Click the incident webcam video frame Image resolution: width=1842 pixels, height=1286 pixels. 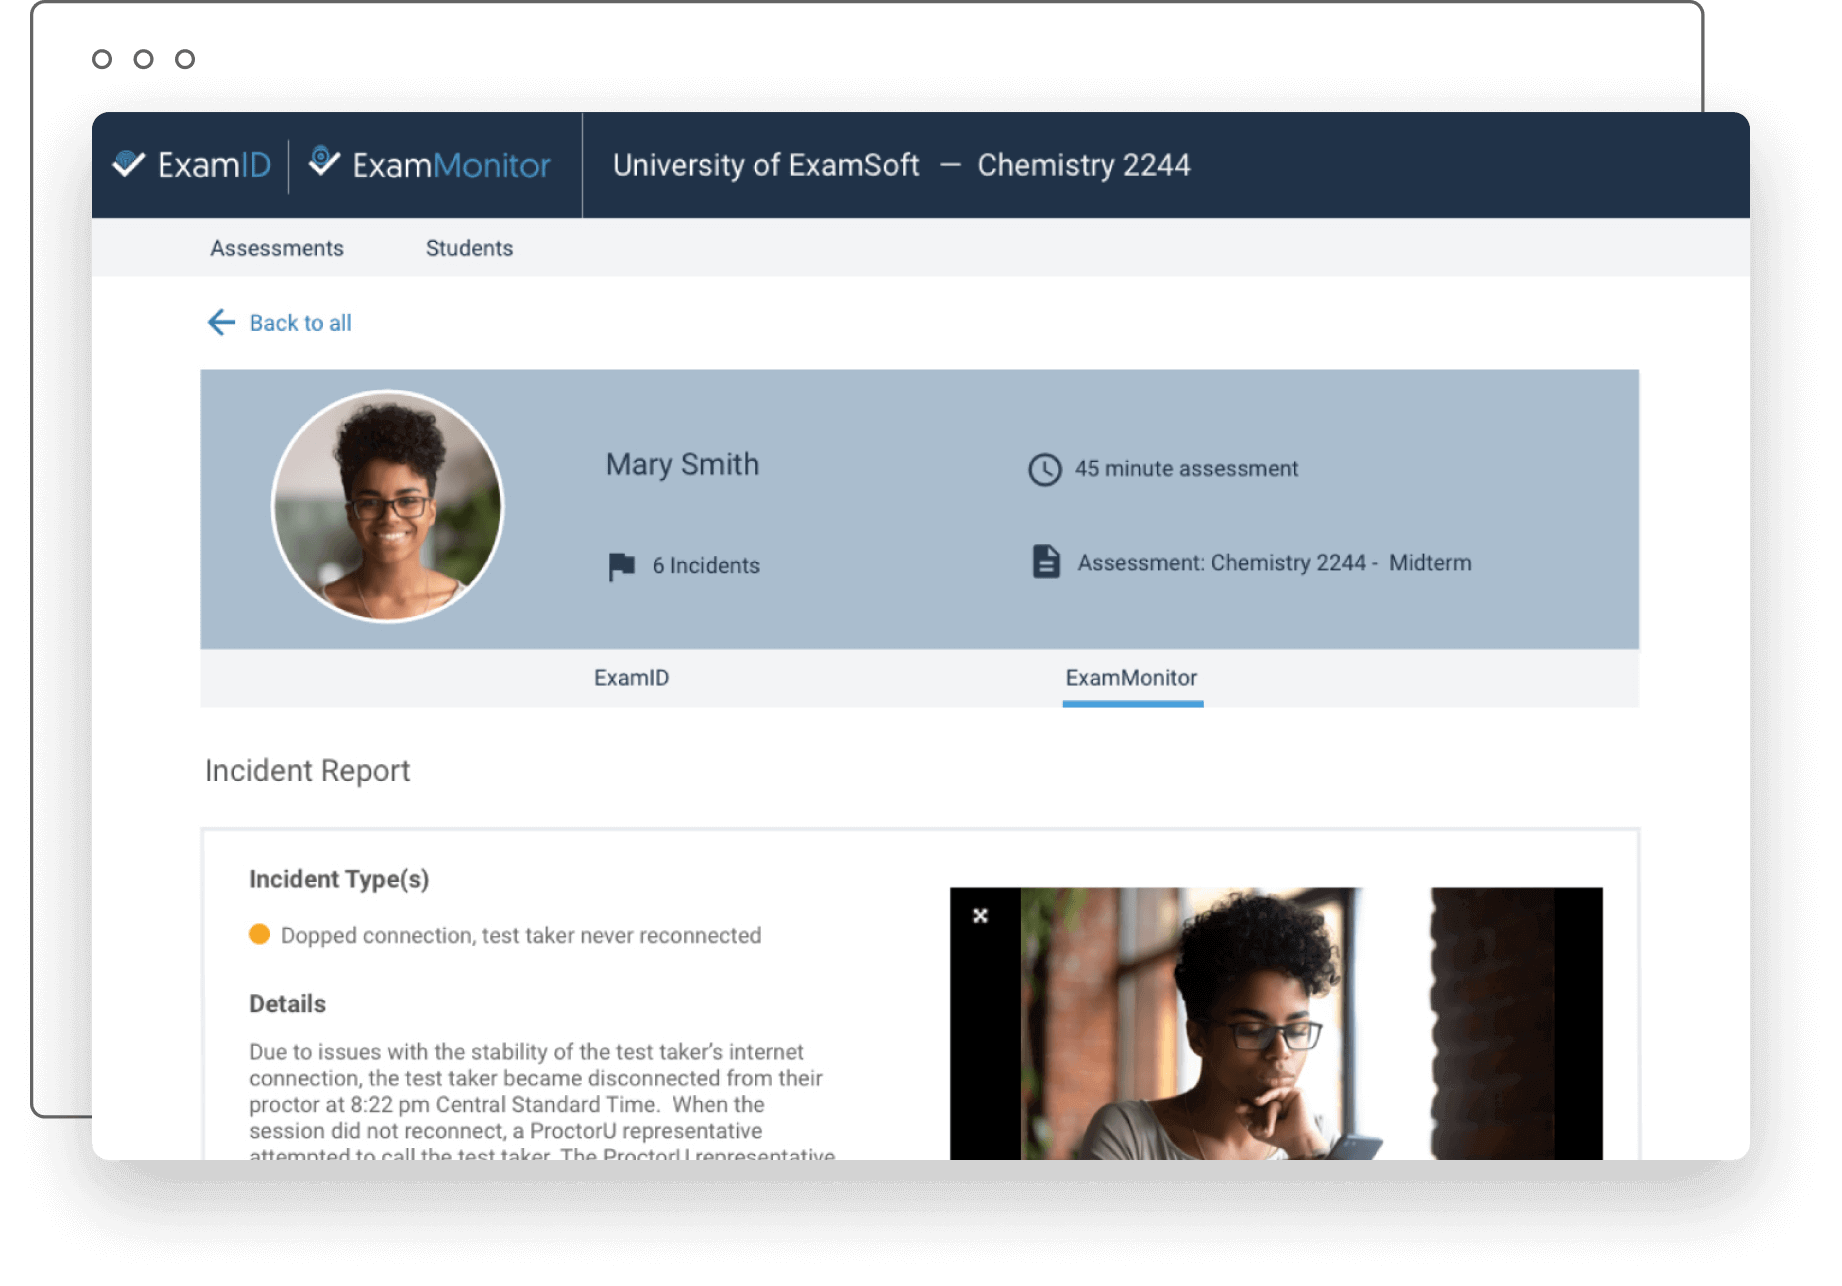click(x=1276, y=1023)
